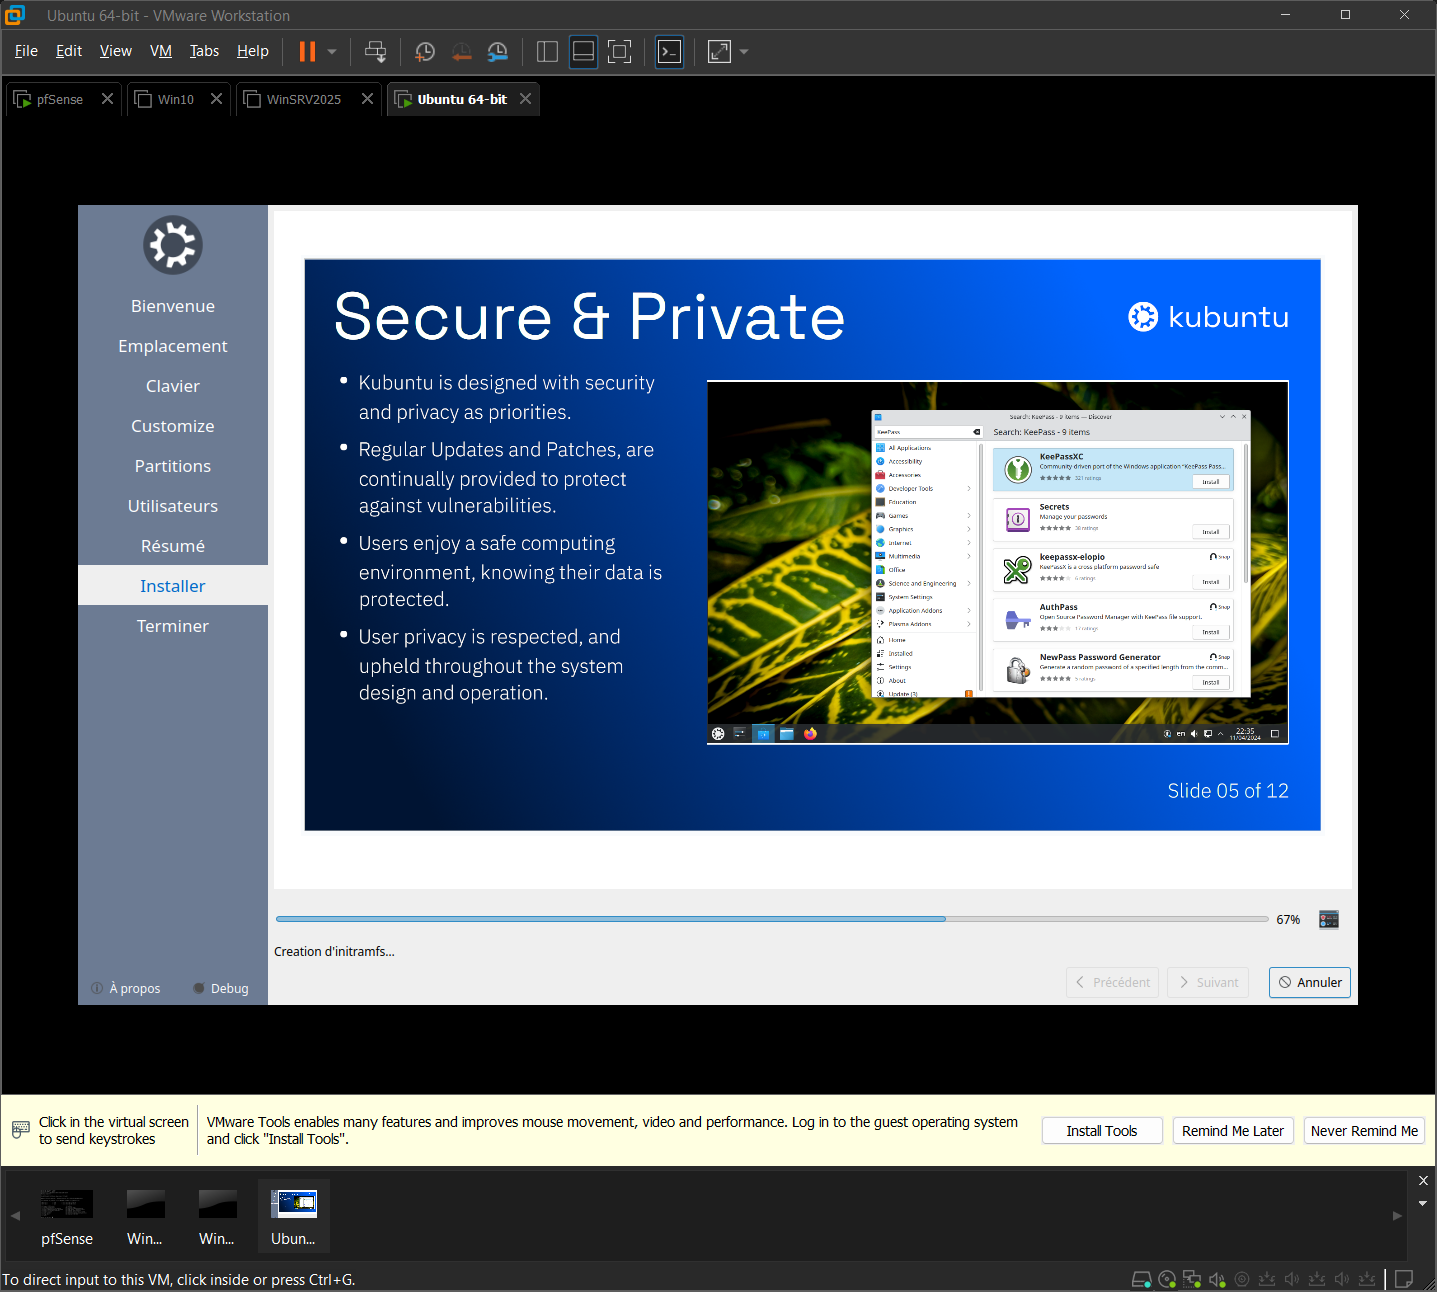Toggle the Debug option in installer

[221, 988]
